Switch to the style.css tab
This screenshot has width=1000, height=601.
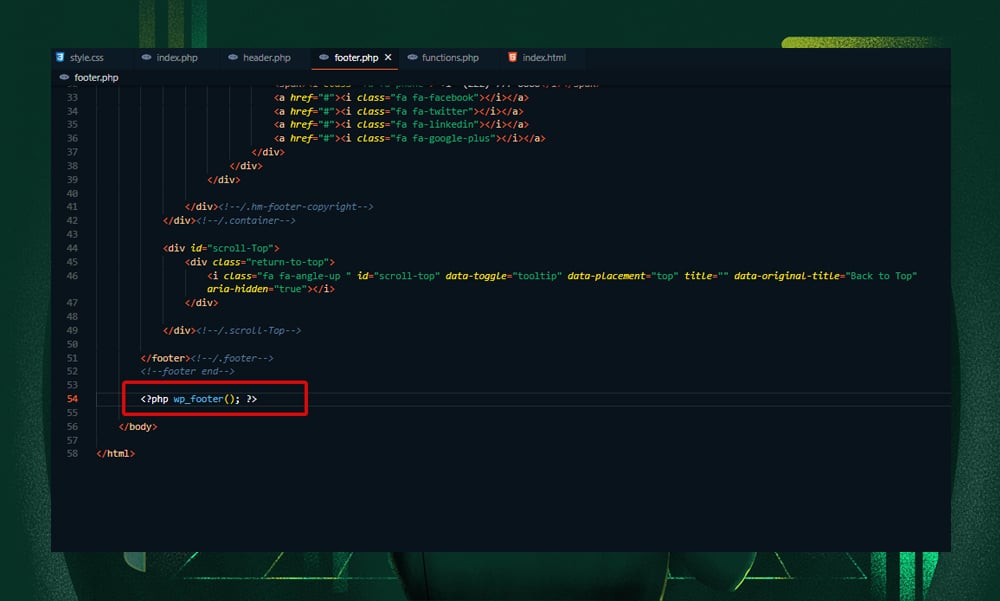point(85,57)
